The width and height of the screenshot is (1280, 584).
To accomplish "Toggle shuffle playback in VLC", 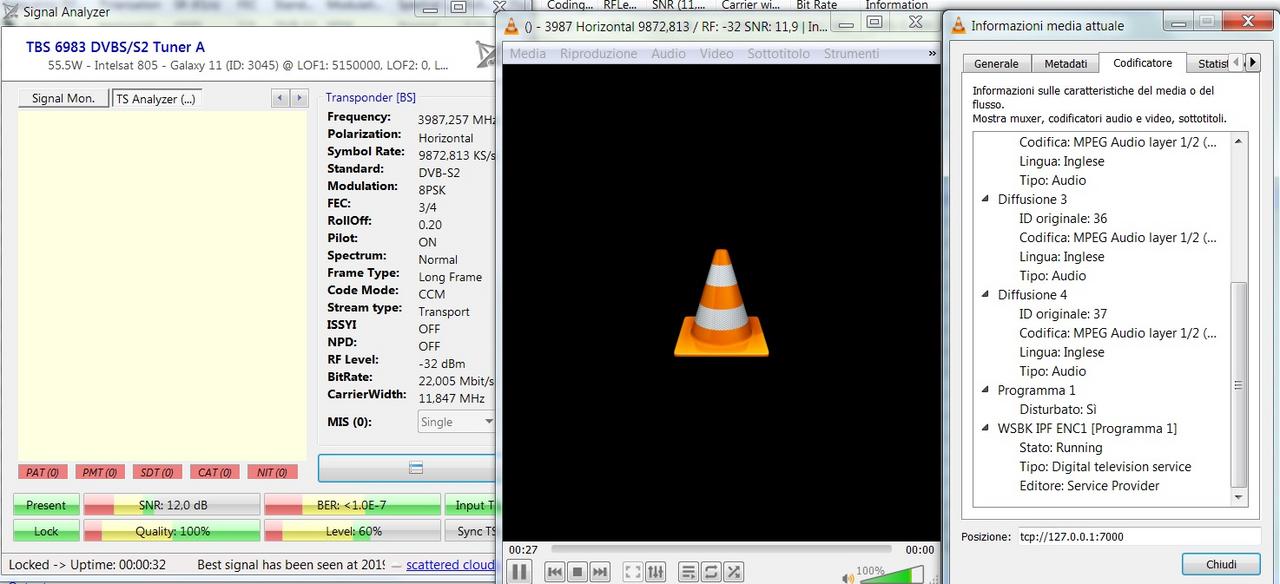I will pyautogui.click(x=734, y=572).
